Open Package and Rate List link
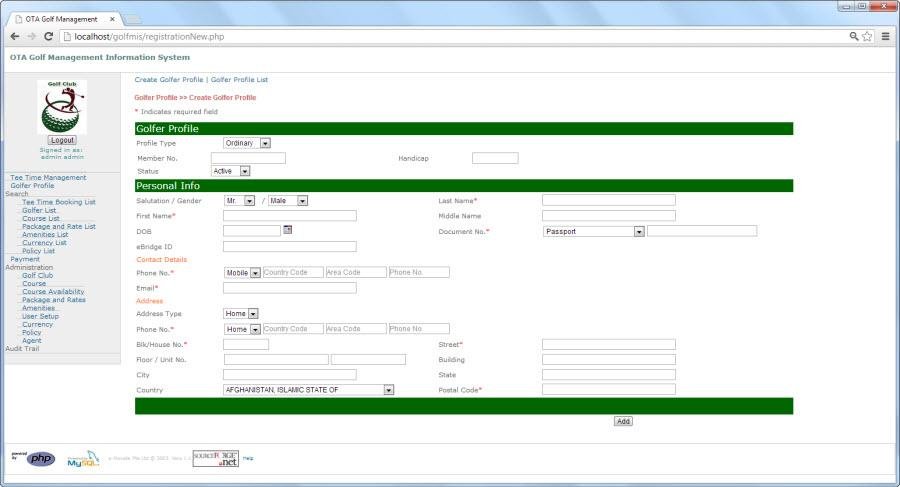Image resolution: width=900 pixels, height=487 pixels. (x=59, y=226)
